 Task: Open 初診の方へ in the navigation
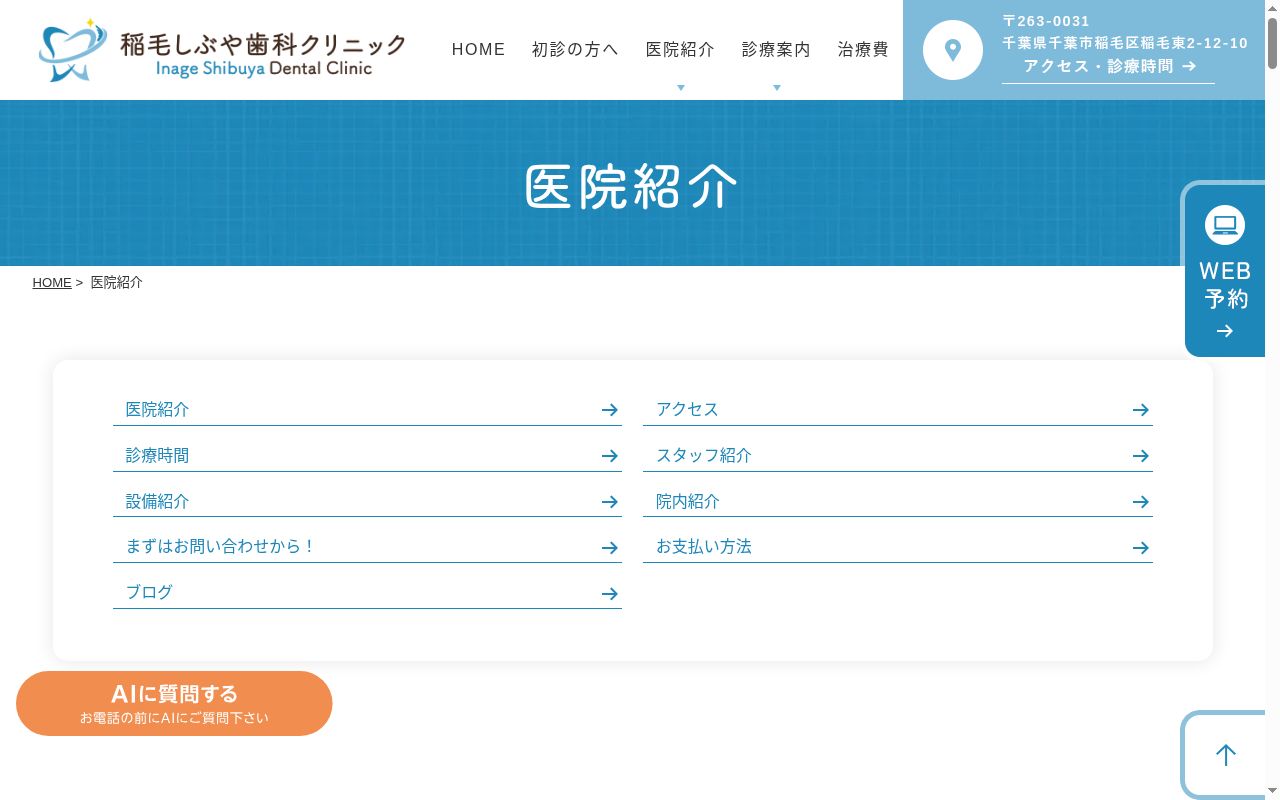575,50
